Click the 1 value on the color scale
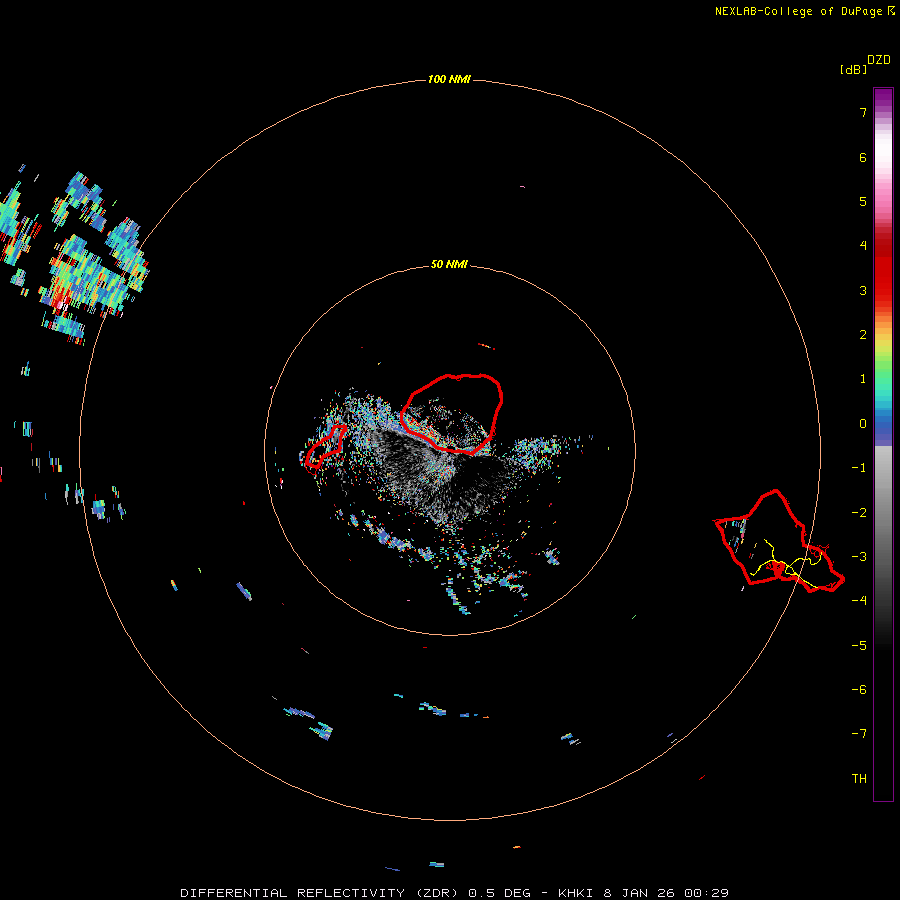 coord(863,379)
